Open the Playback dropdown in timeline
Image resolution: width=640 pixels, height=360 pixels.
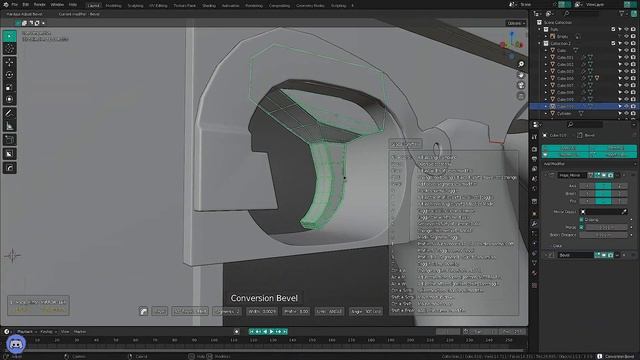[x=27, y=331]
